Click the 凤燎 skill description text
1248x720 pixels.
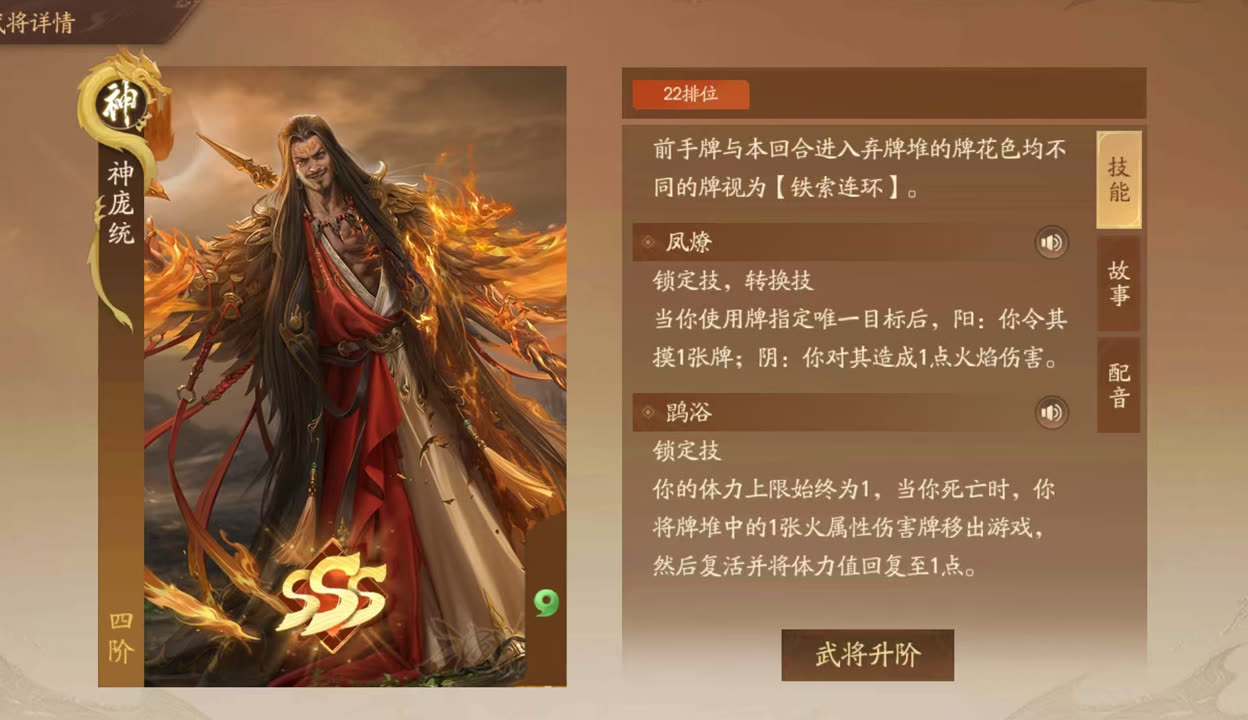coord(860,320)
